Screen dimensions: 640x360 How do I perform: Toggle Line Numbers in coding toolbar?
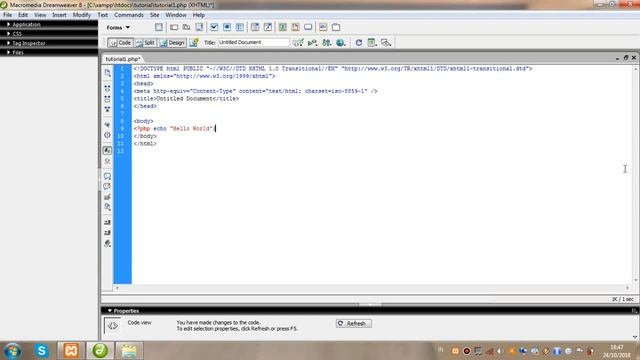pos(107,150)
